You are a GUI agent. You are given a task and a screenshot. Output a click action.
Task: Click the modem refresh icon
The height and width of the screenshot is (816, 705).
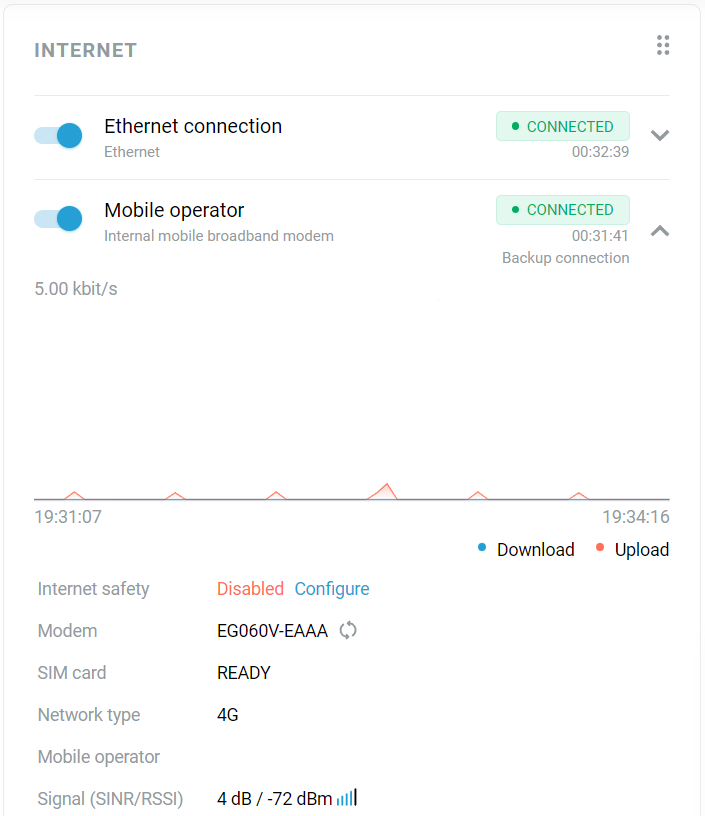coord(348,630)
